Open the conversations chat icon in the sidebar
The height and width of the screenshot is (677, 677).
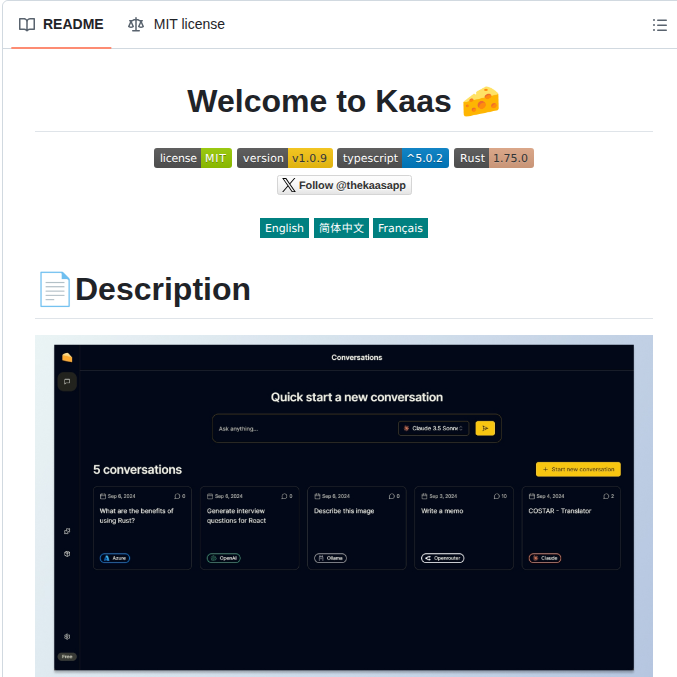pos(67,381)
